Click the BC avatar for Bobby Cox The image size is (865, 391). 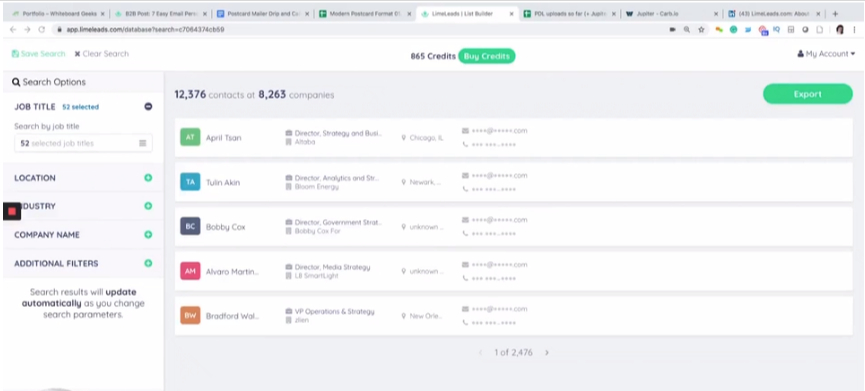coord(190,226)
